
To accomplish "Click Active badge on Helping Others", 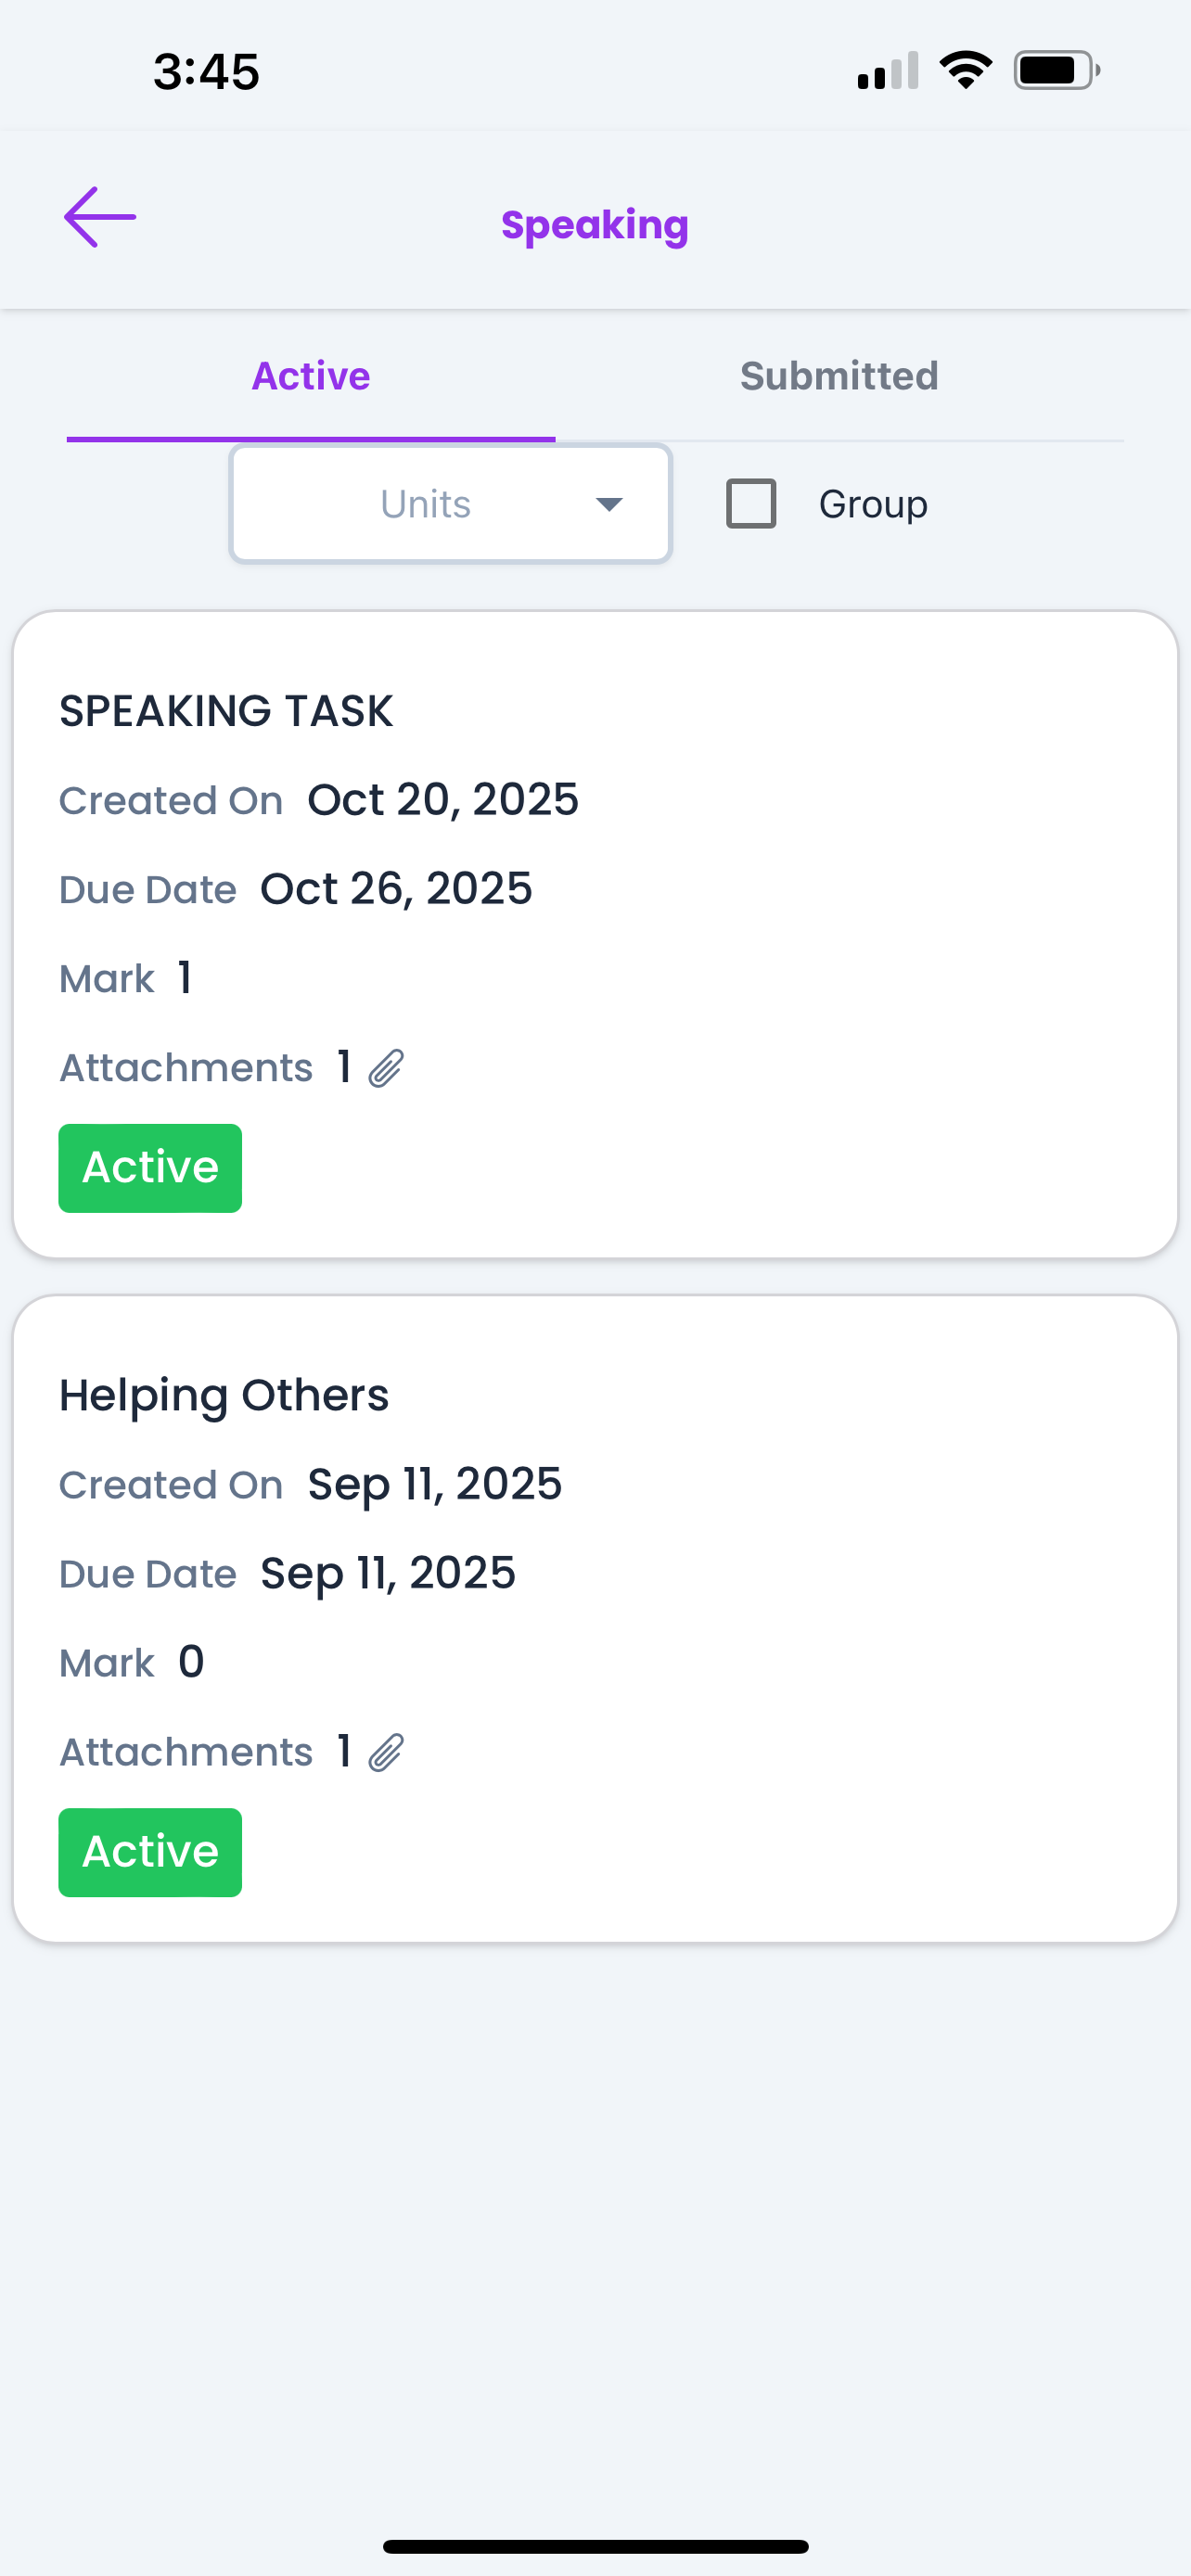I will pyautogui.click(x=150, y=1852).
